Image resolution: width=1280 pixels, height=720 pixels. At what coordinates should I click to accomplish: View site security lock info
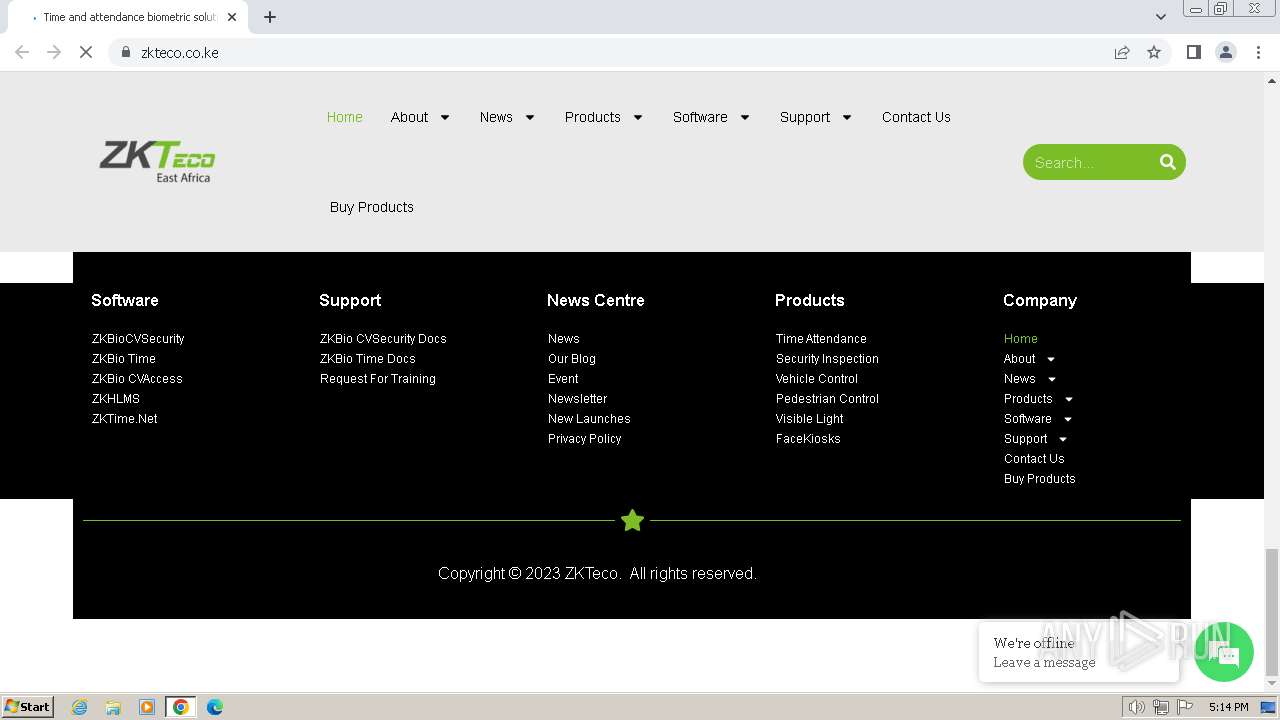pyautogui.click(x=125, y=52)
